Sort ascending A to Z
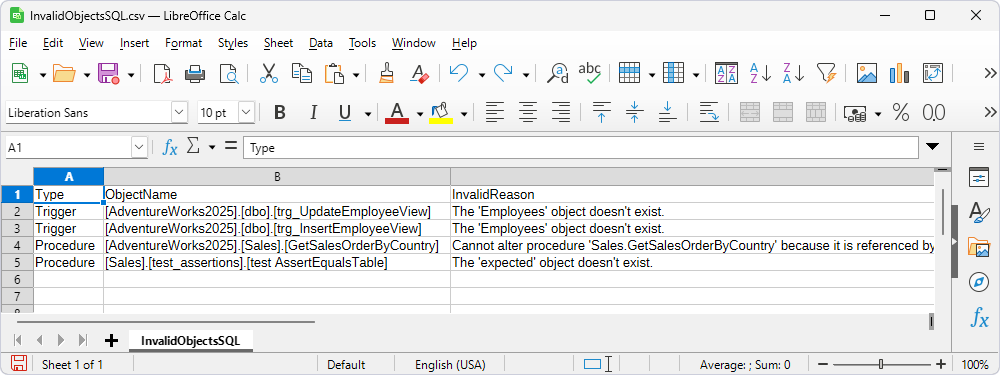 pyautogui.click(x=760, y=73)
